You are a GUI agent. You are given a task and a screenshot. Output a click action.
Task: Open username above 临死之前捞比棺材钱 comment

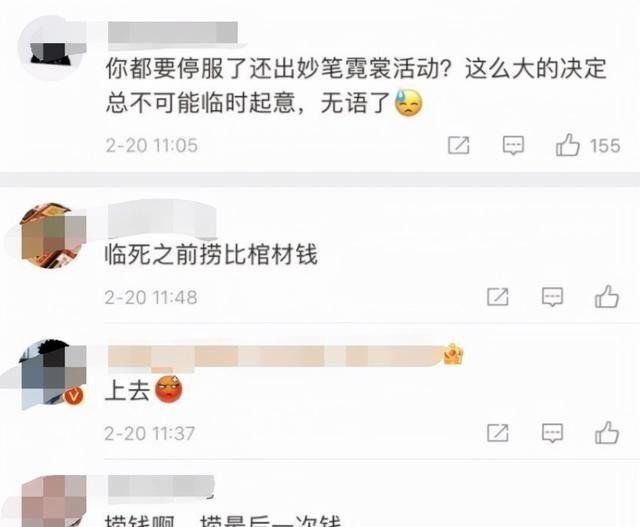161,219
